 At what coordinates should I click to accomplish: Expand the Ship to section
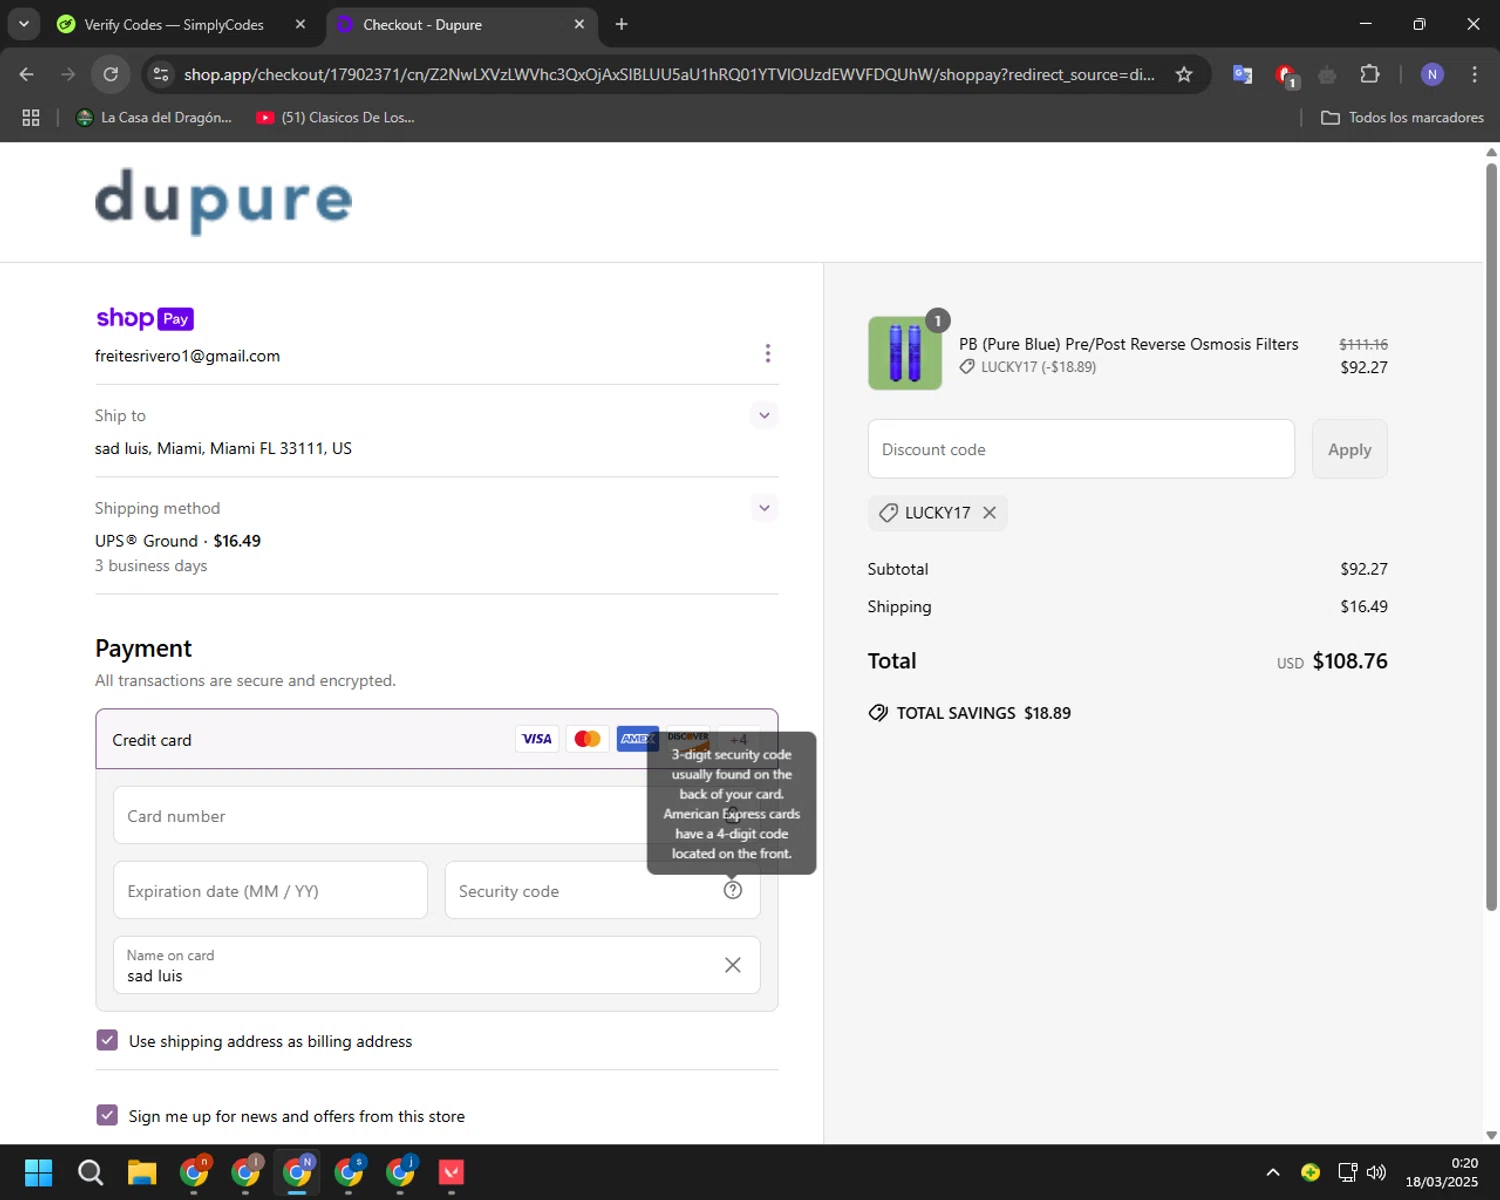point(764,415)
